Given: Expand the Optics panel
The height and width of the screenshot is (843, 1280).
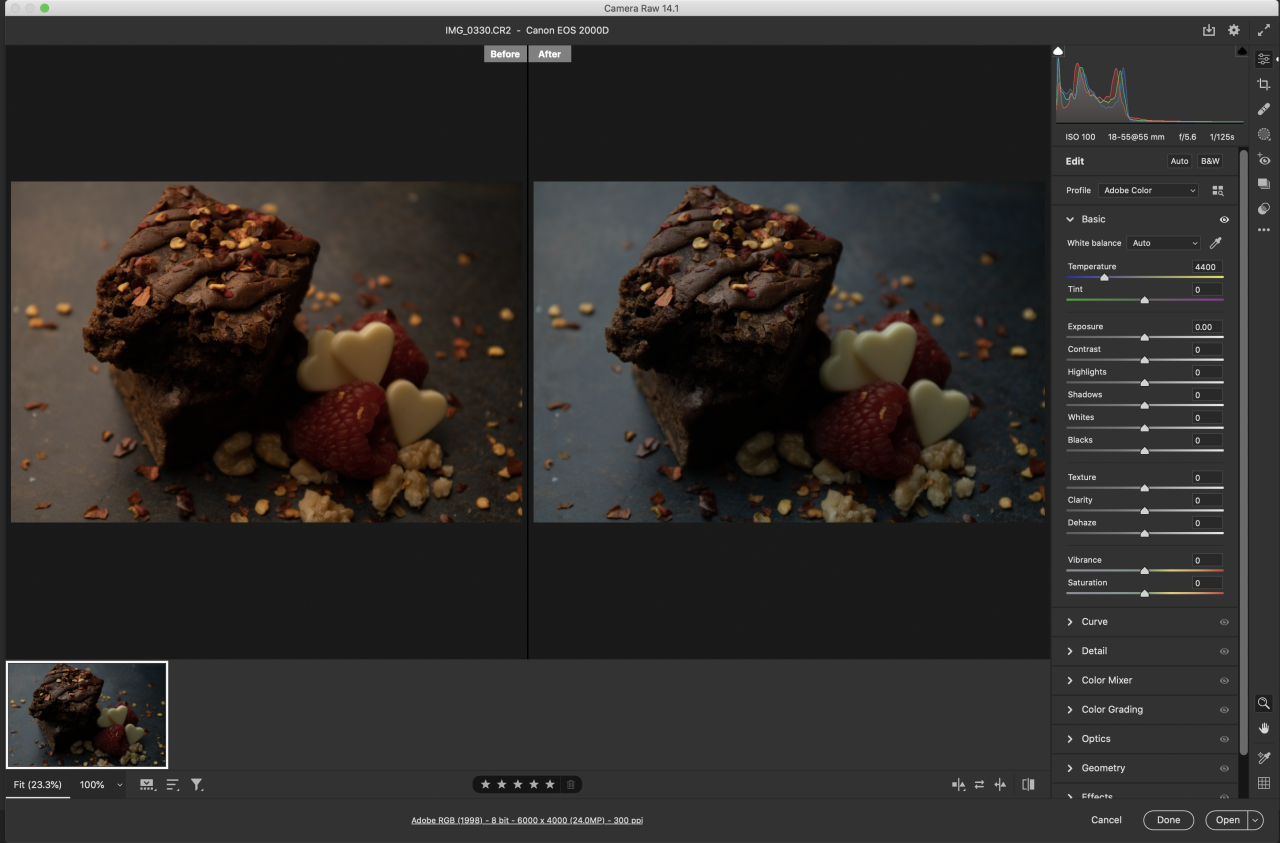Looking at the screenshot, I should pos(1070,739).
